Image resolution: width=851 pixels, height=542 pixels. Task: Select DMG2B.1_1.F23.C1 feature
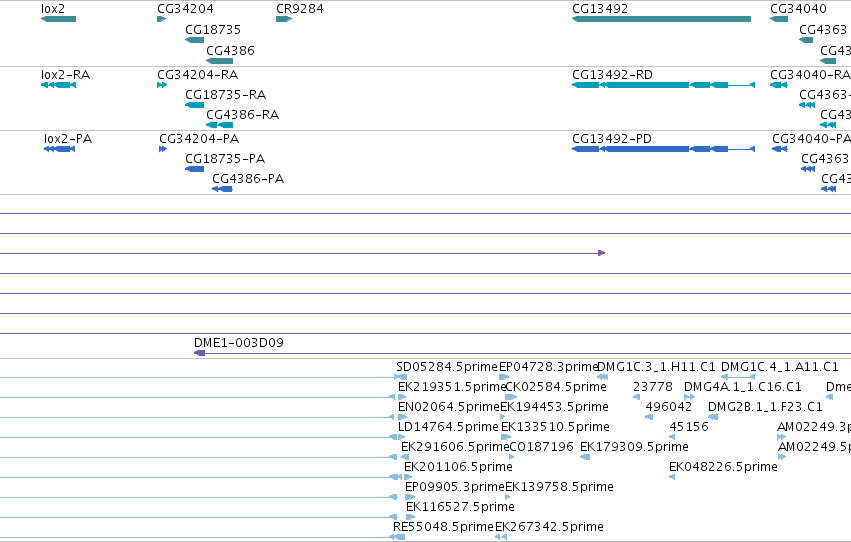pos(713,417)
